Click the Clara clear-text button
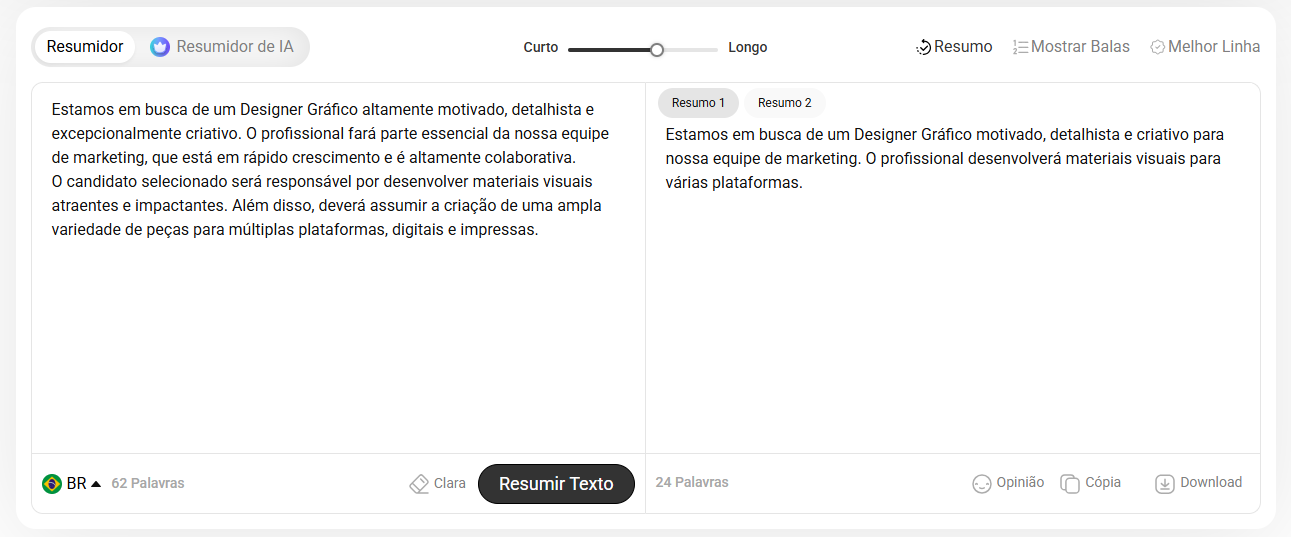 tap(449, 484)
